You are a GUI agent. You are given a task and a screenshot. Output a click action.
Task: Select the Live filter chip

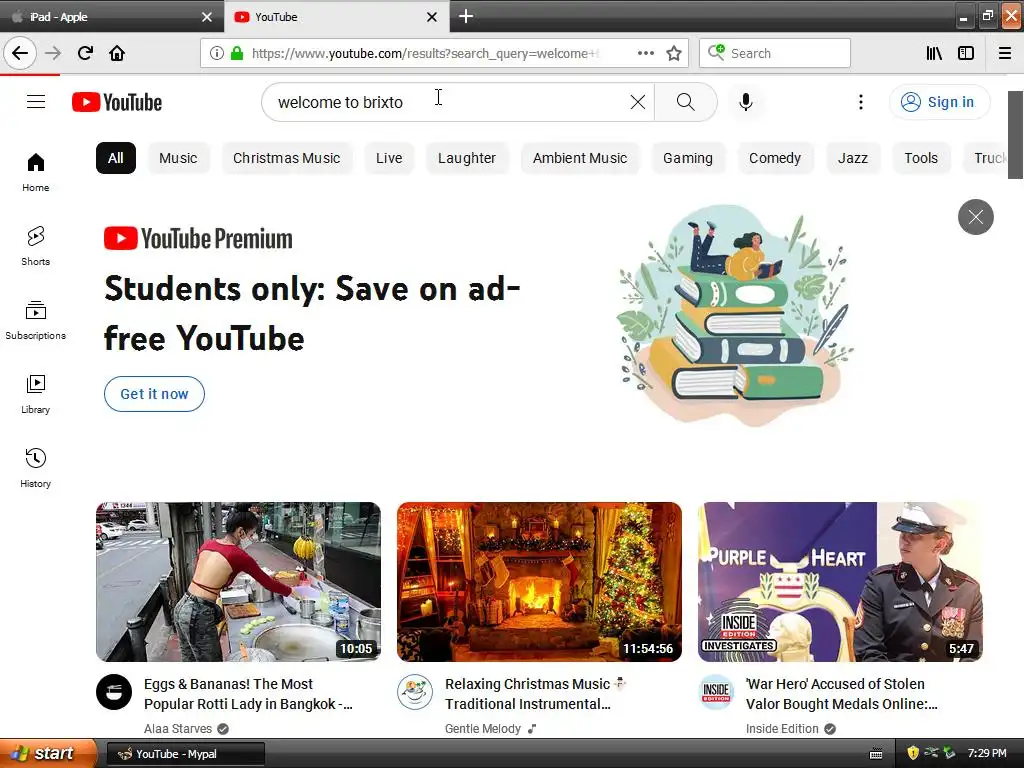(389, 158)
